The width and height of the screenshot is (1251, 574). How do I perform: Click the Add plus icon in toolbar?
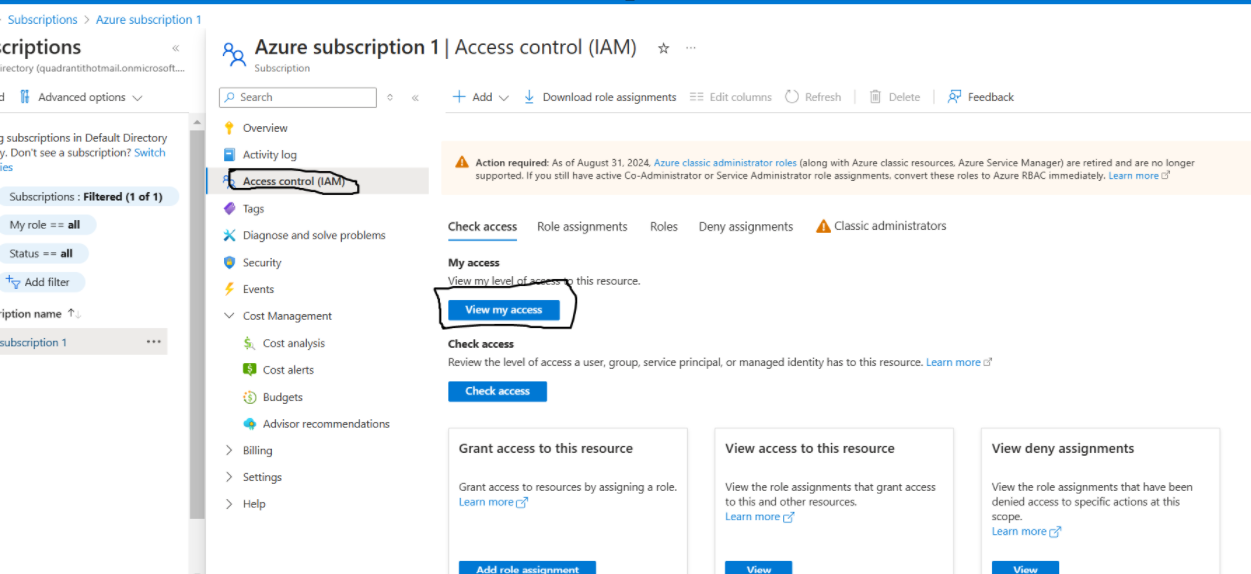point(459,97)
